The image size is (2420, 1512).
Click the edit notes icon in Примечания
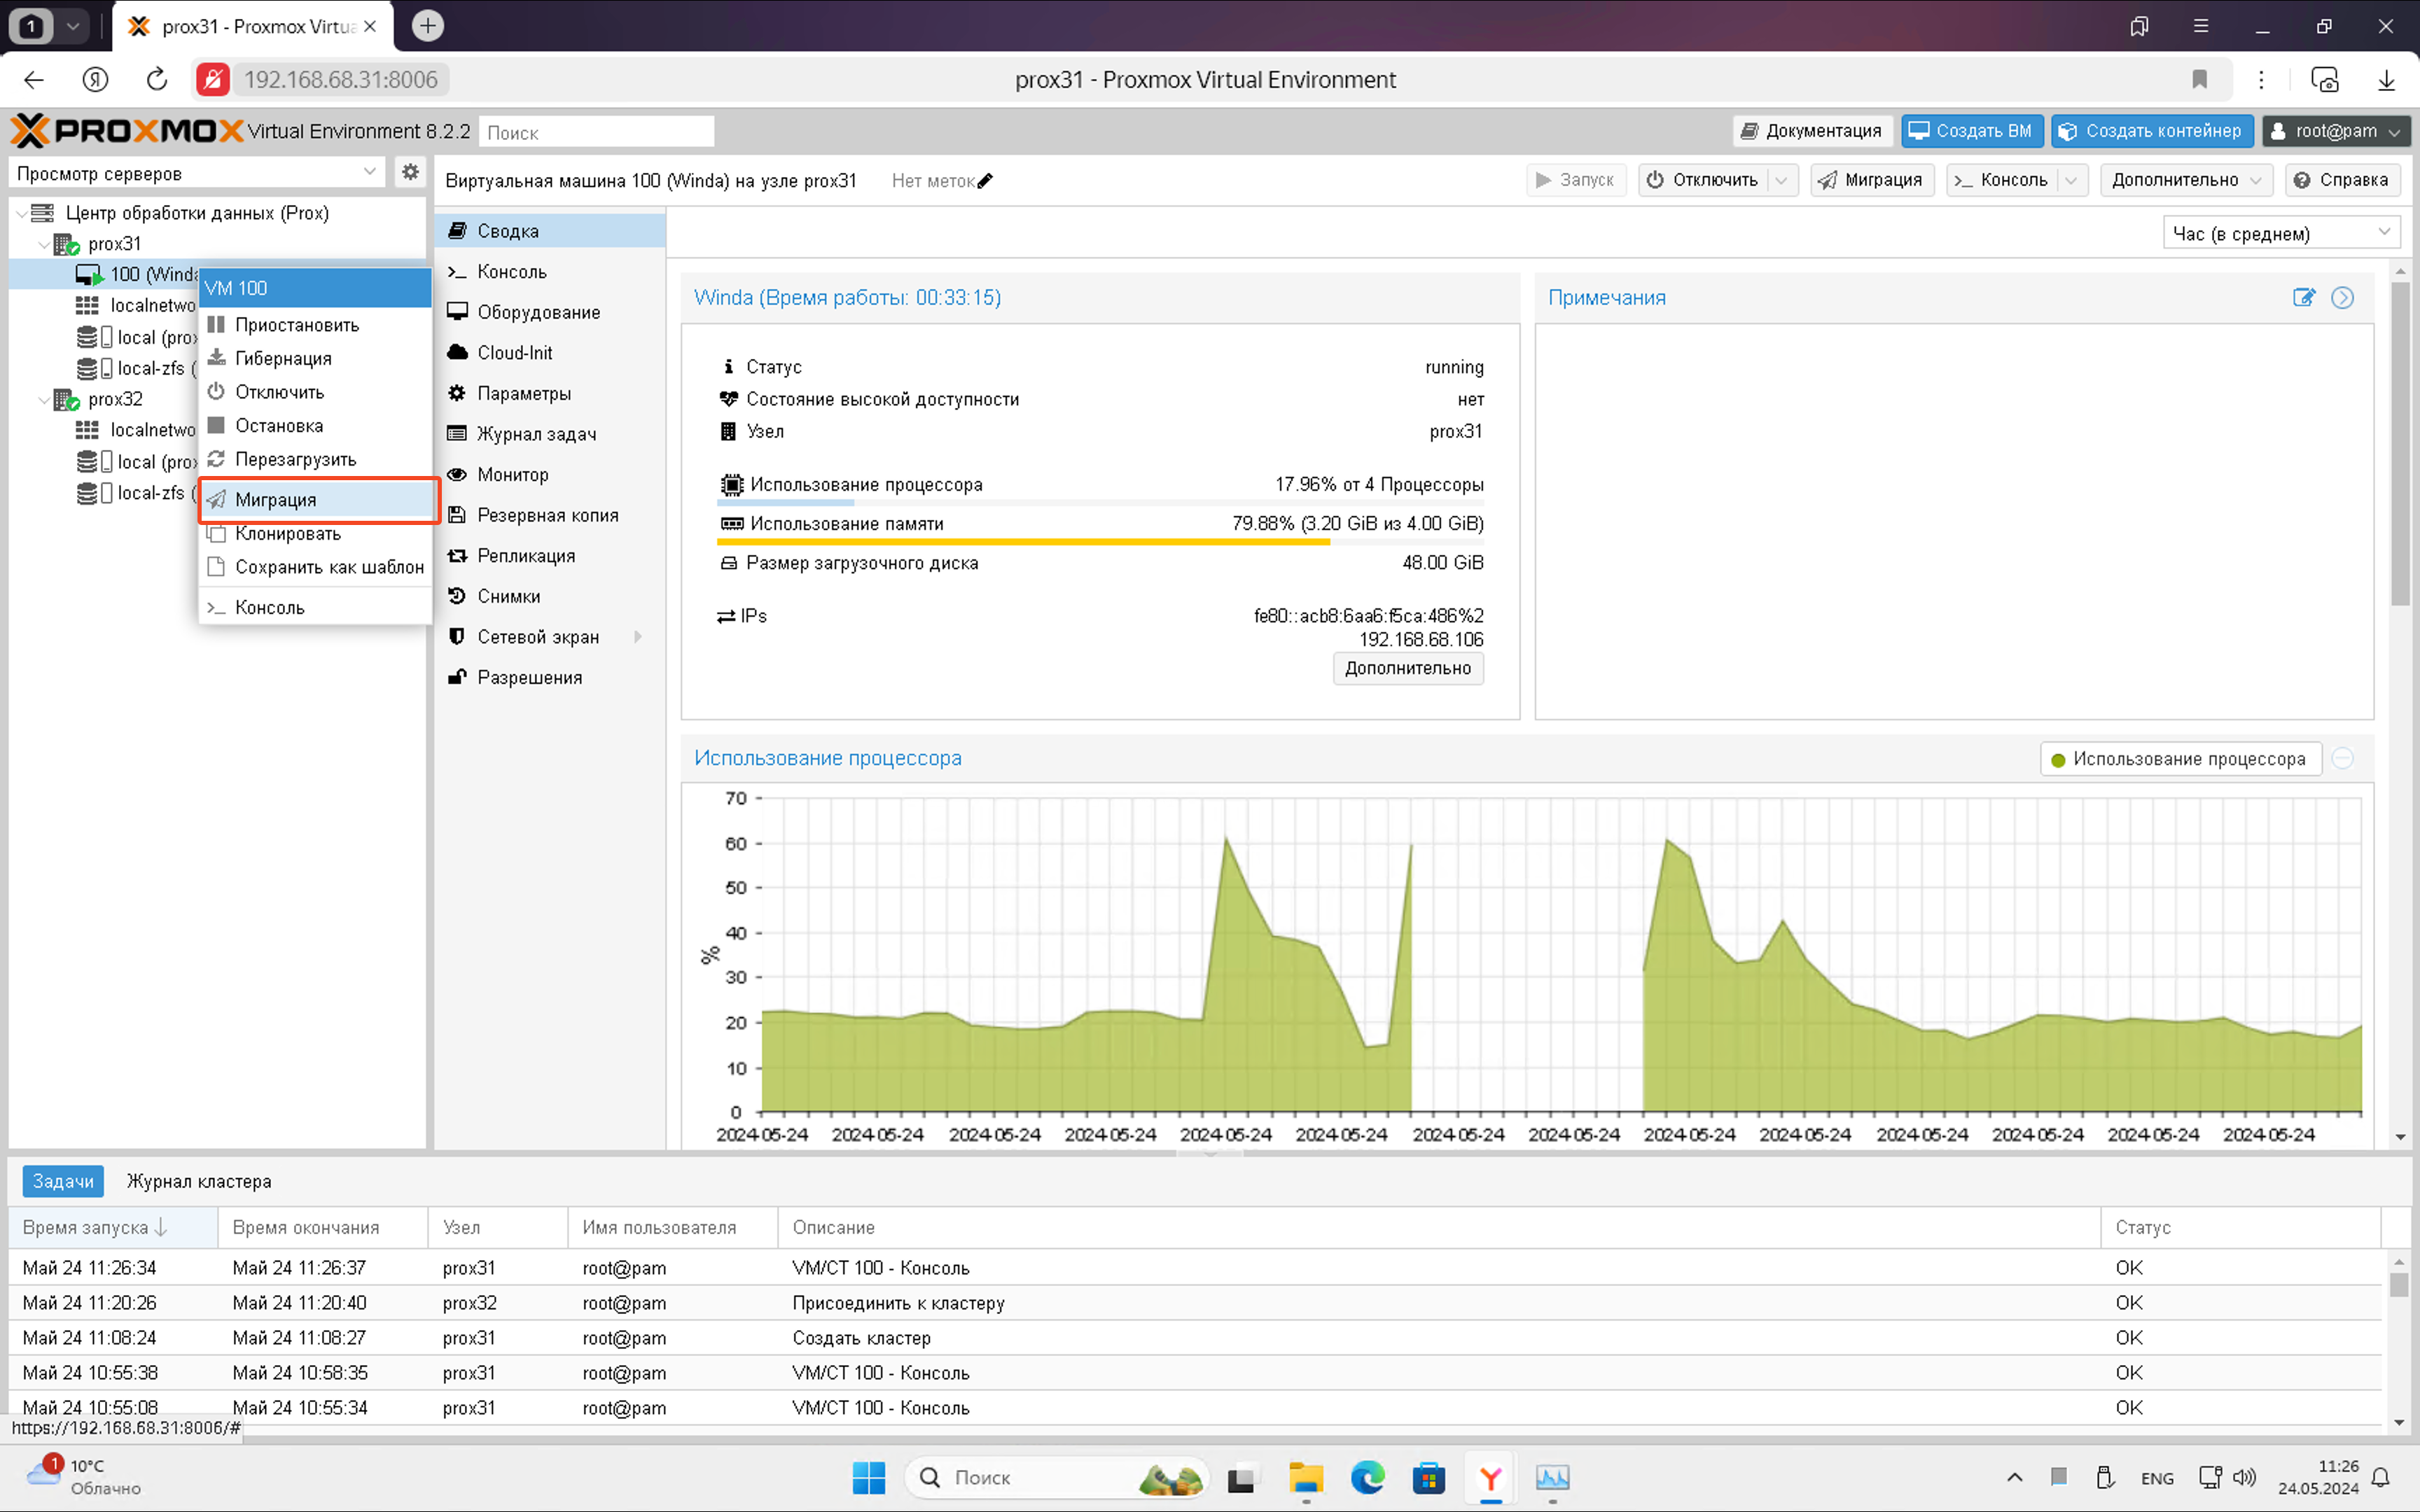[2304, 297]
